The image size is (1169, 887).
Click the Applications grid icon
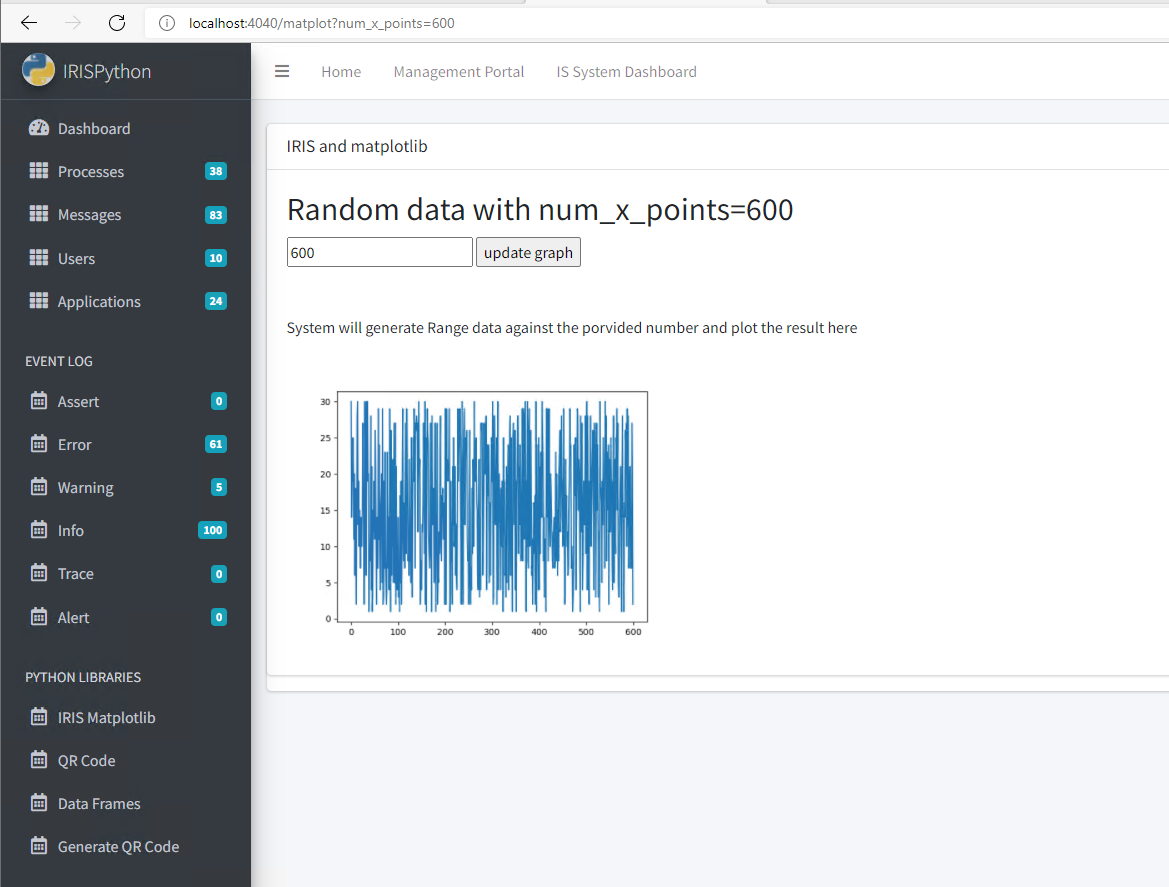click(39, 301)
